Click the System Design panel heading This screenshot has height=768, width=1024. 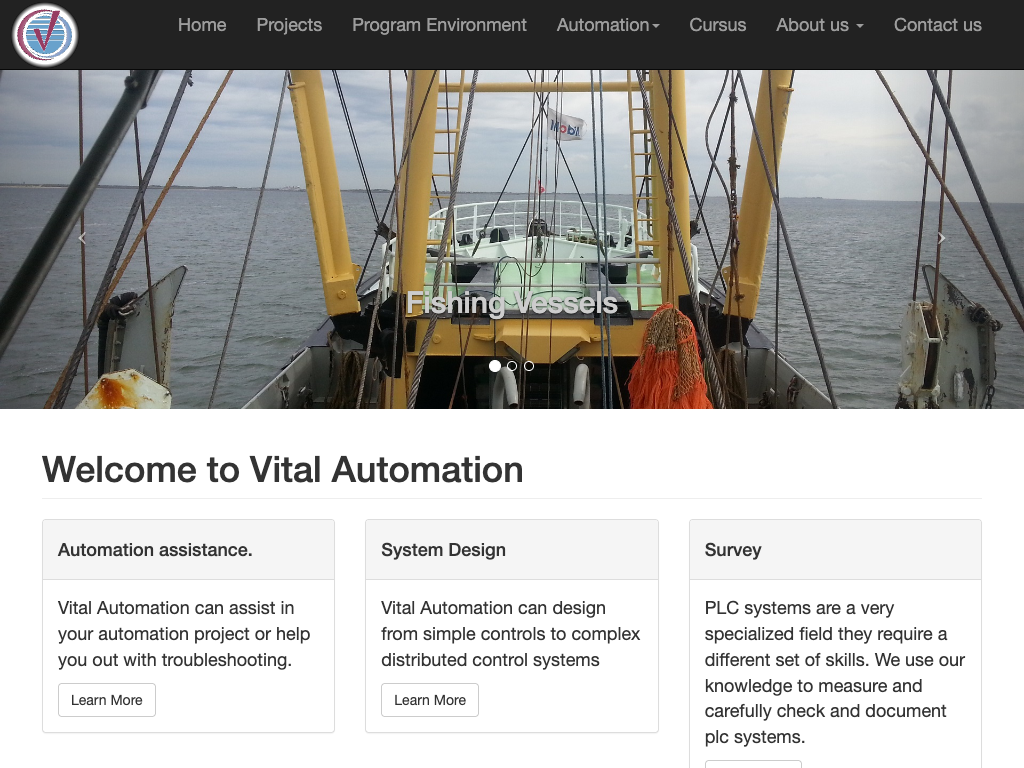443,550
